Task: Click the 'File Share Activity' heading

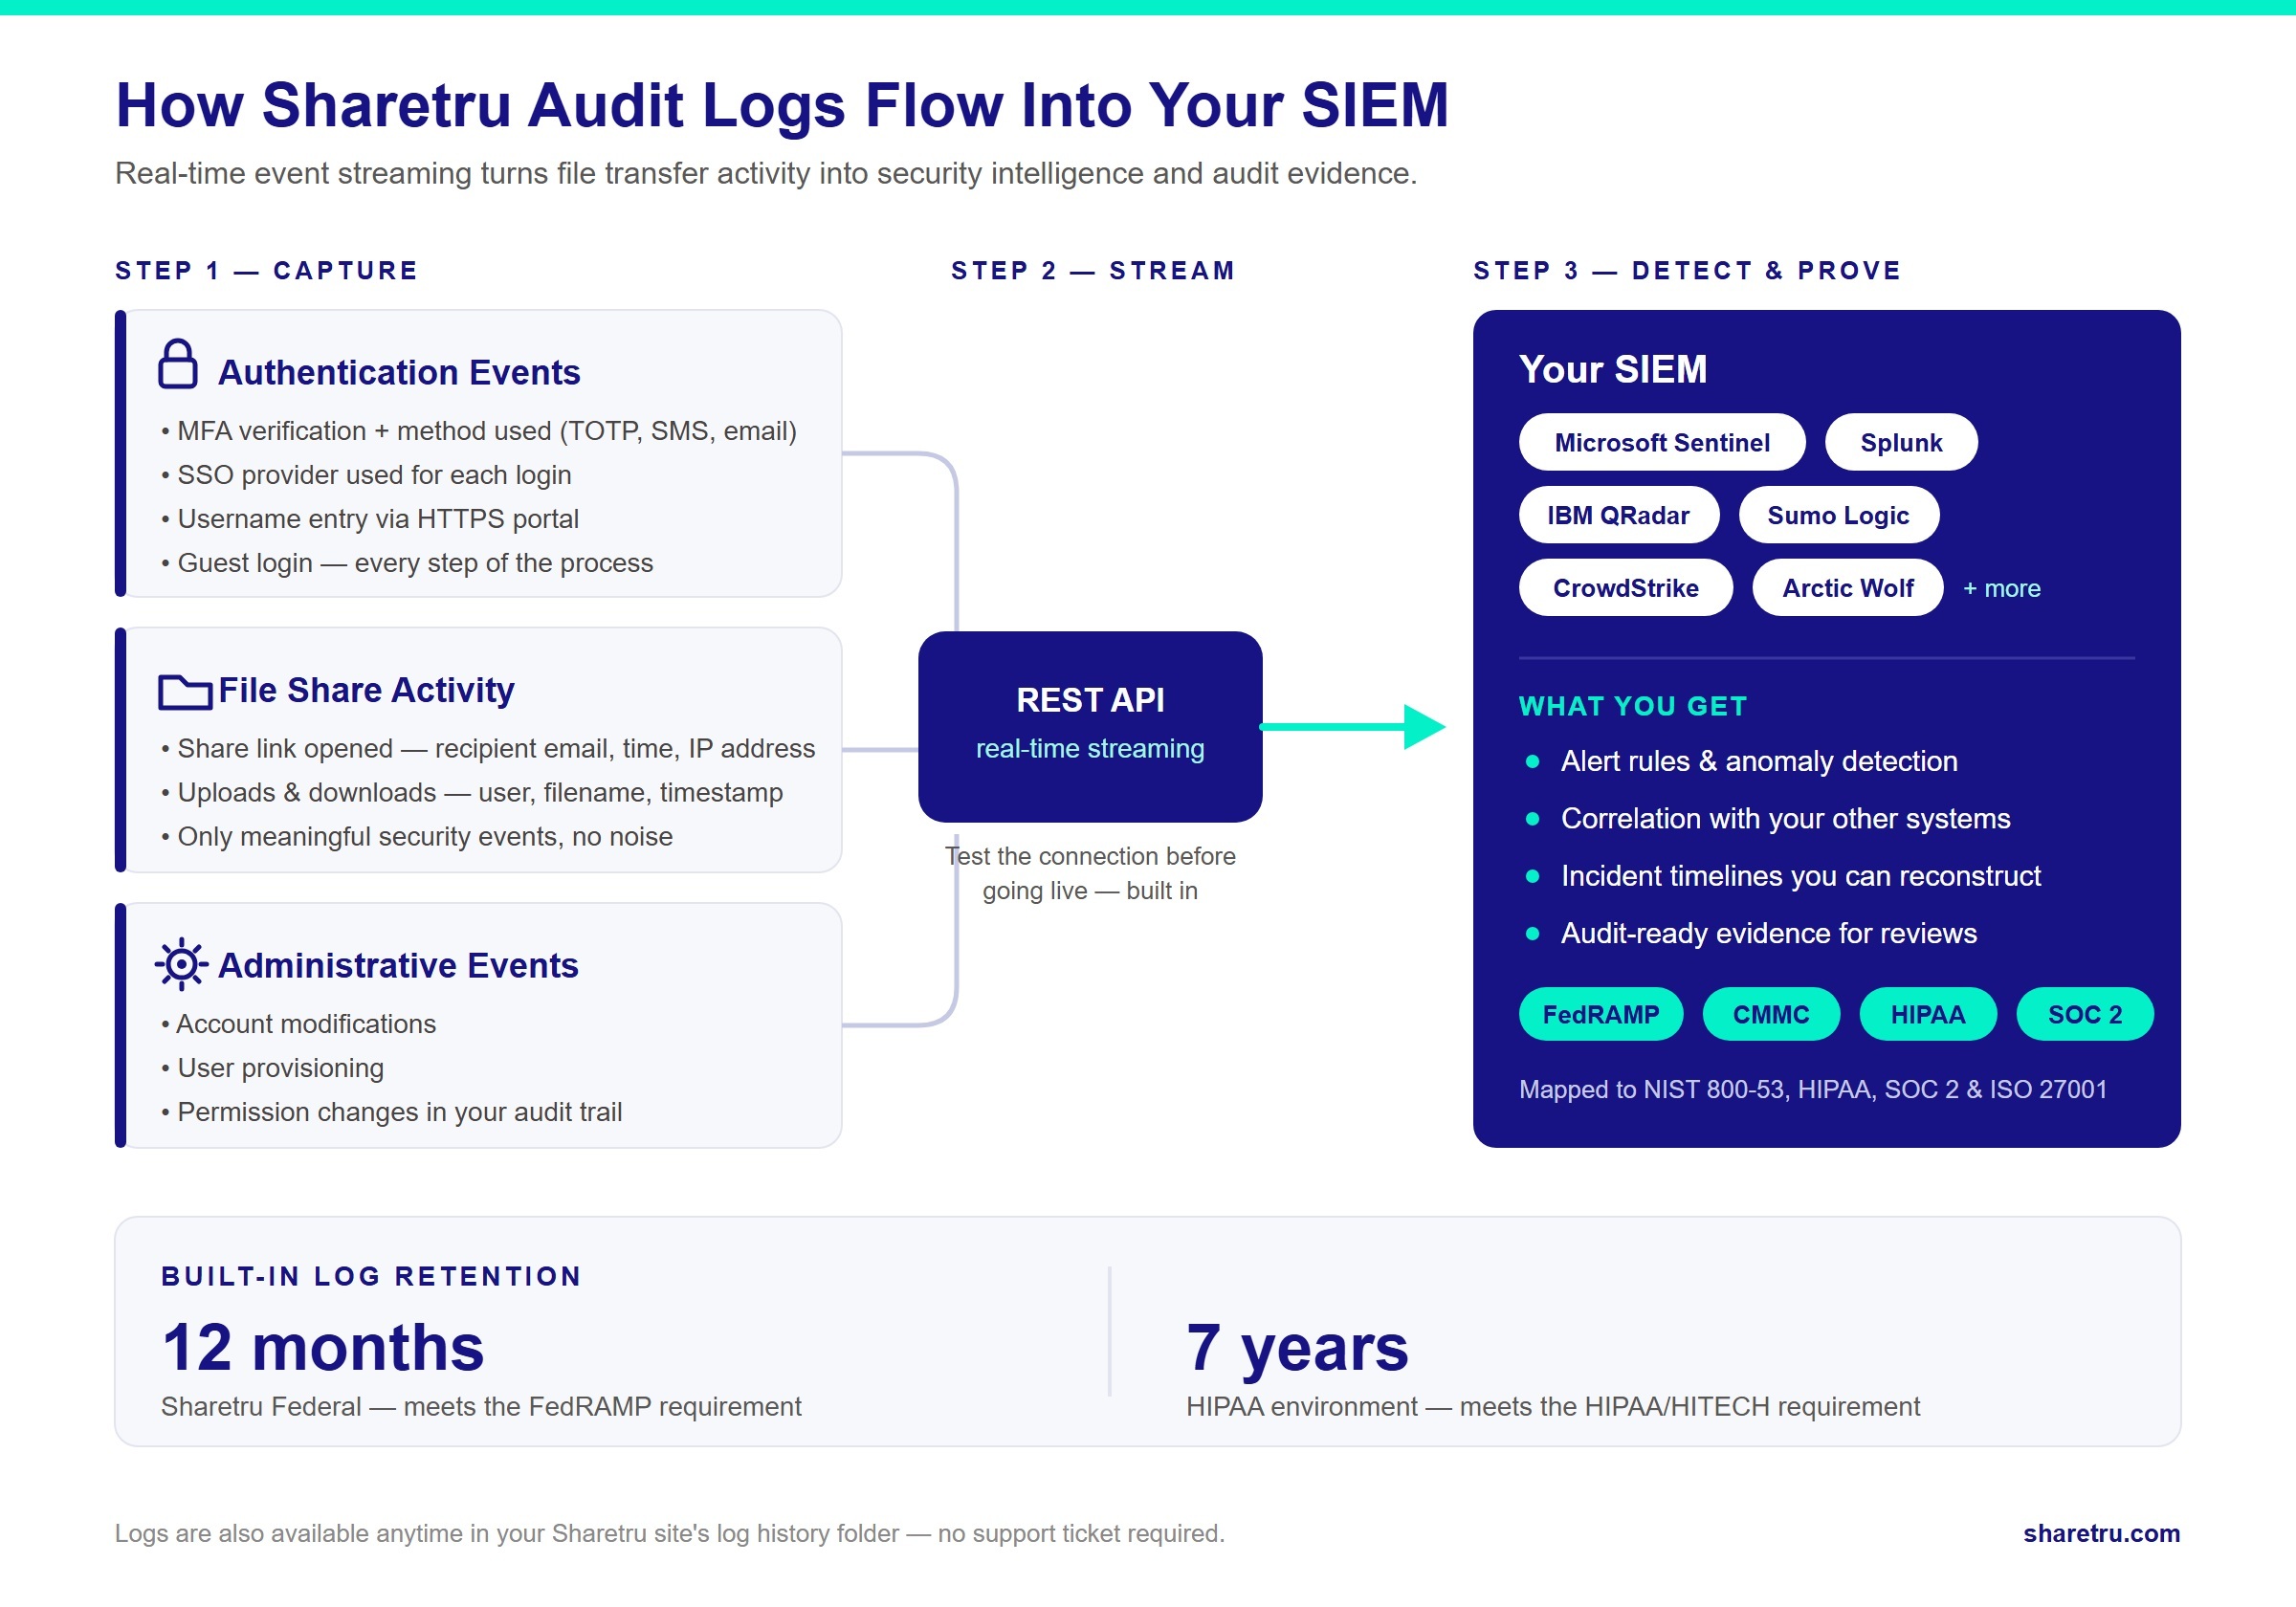Action: (x=366, y=690)
